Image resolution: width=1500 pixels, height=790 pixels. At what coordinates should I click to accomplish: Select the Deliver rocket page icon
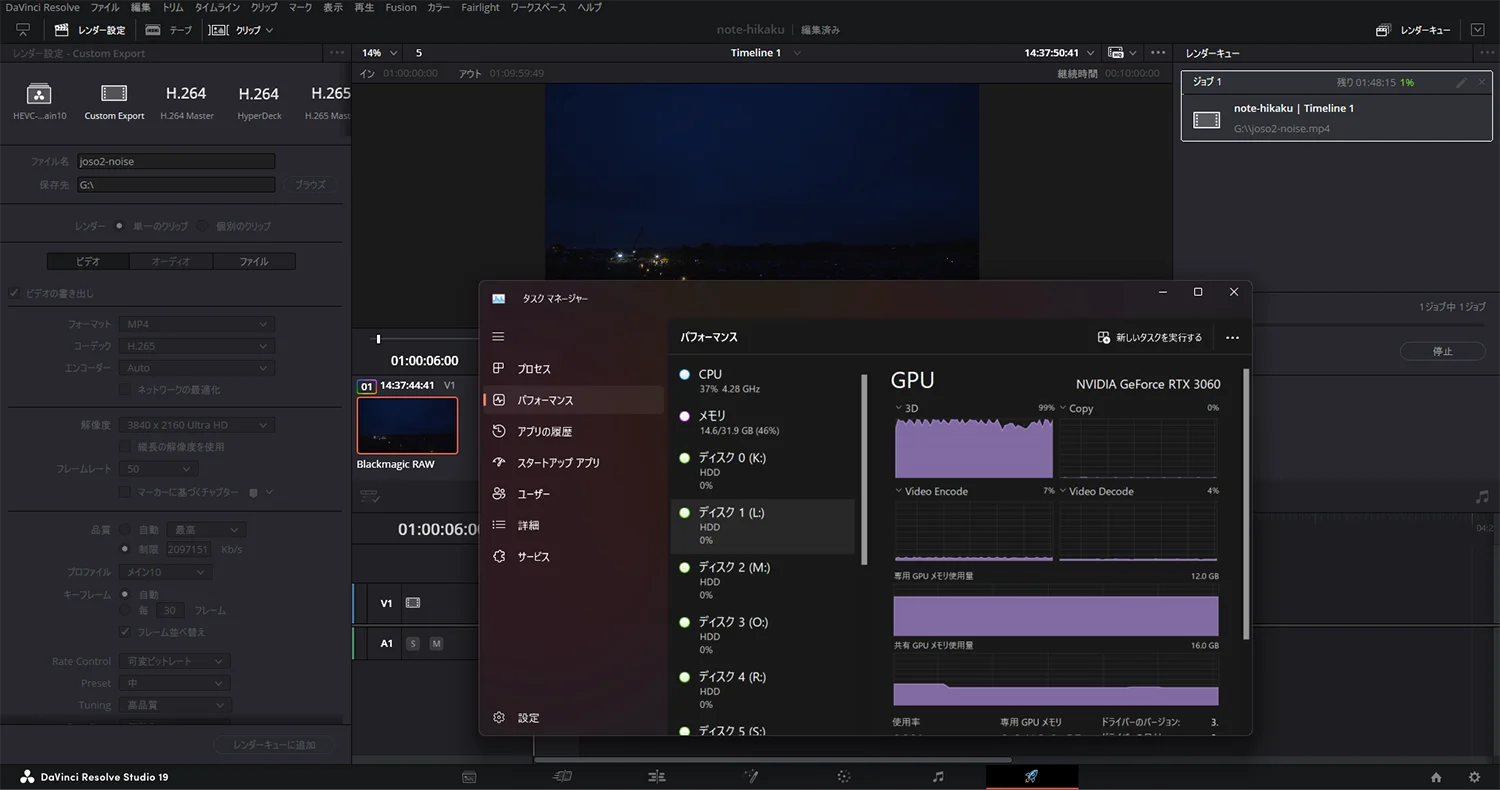click(x=1031, y=776)
